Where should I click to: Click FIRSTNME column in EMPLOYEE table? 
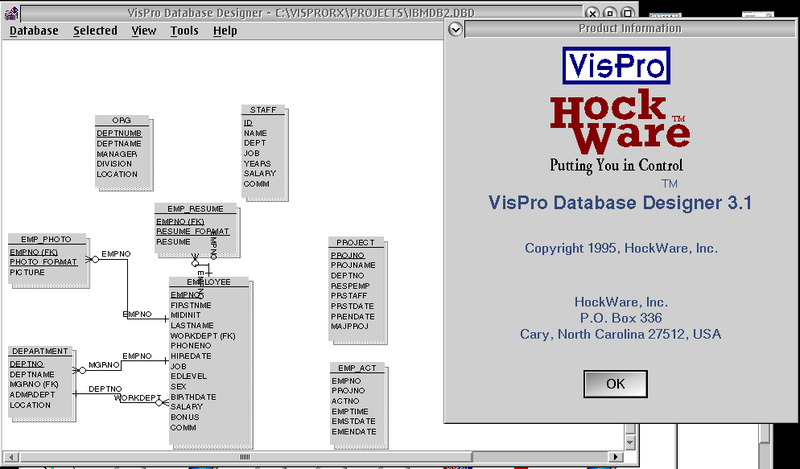pos(191,305)
